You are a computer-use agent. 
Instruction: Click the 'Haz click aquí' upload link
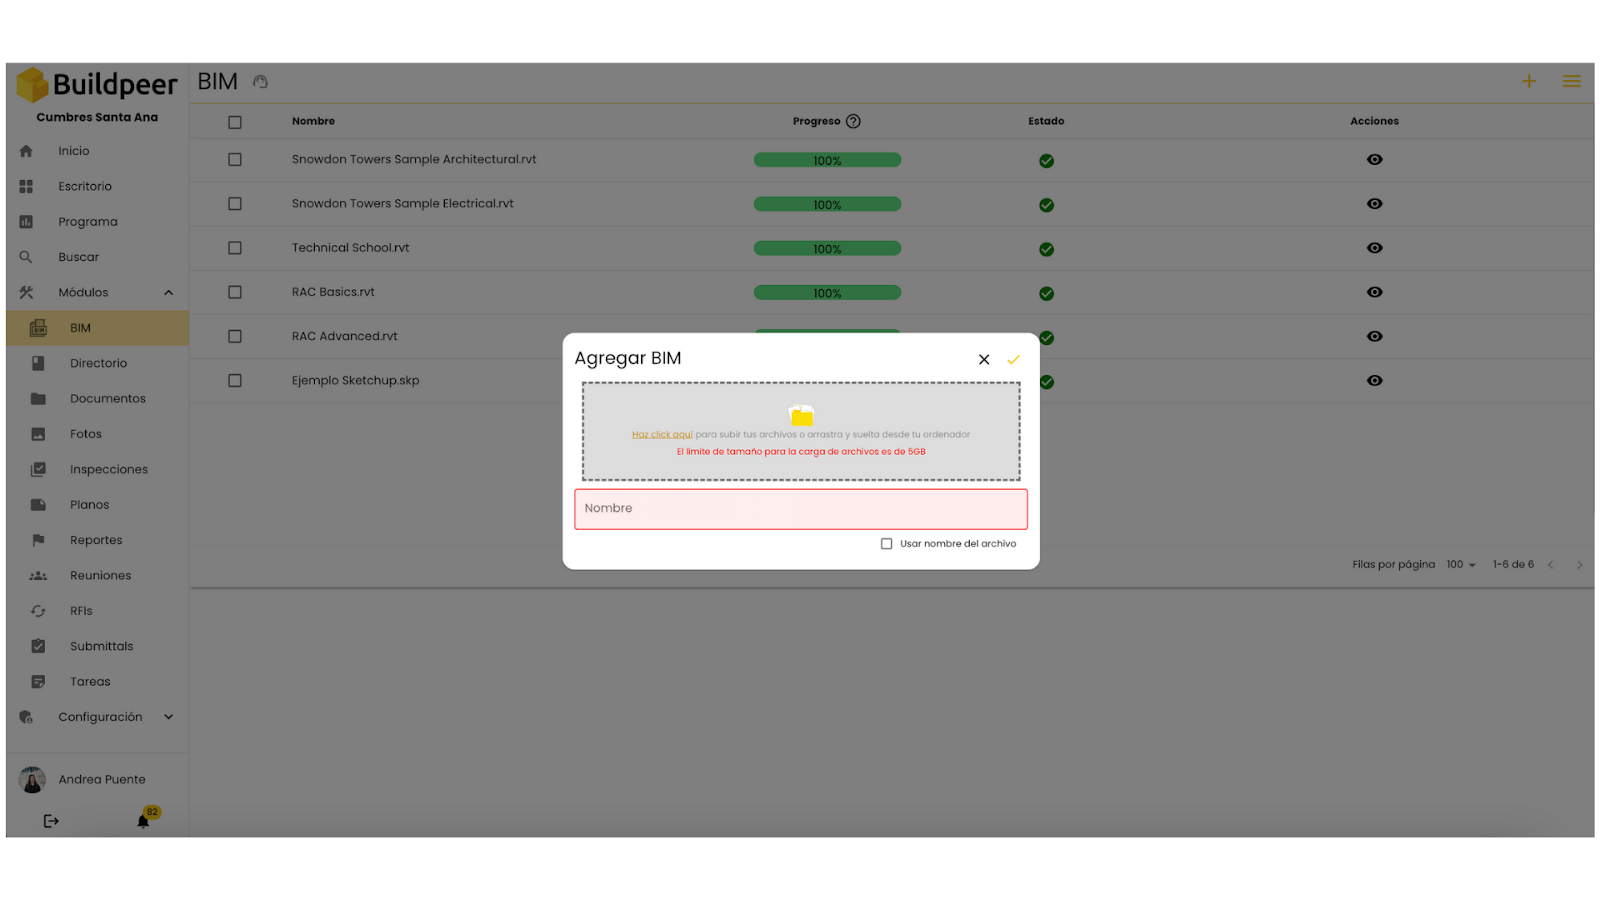click(x=662, y=435)
